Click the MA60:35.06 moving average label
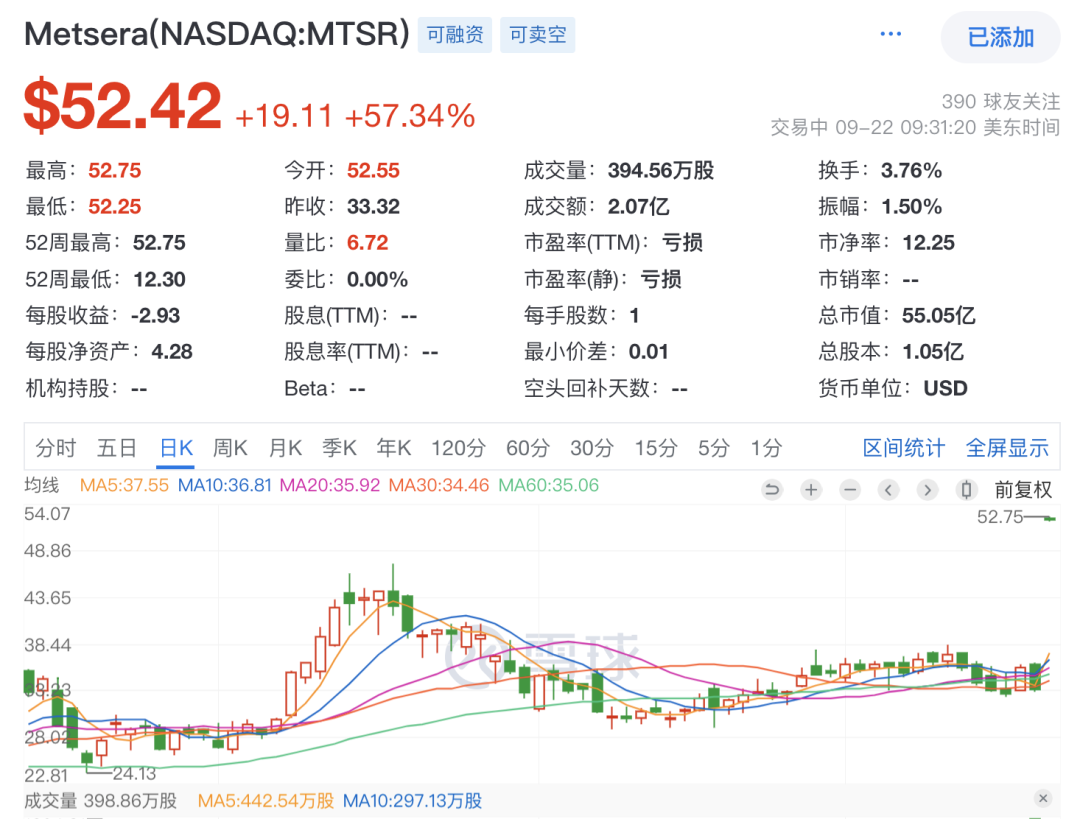Screen dimensions: 1080x819 (x=548, y=485)
